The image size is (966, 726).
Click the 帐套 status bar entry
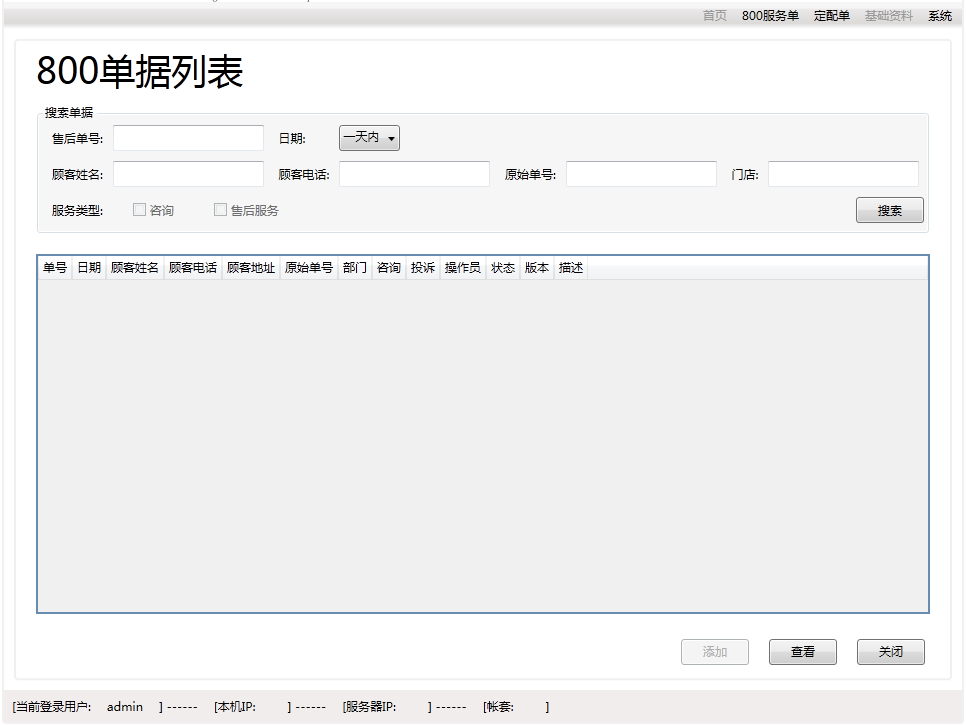pos(498,707)
